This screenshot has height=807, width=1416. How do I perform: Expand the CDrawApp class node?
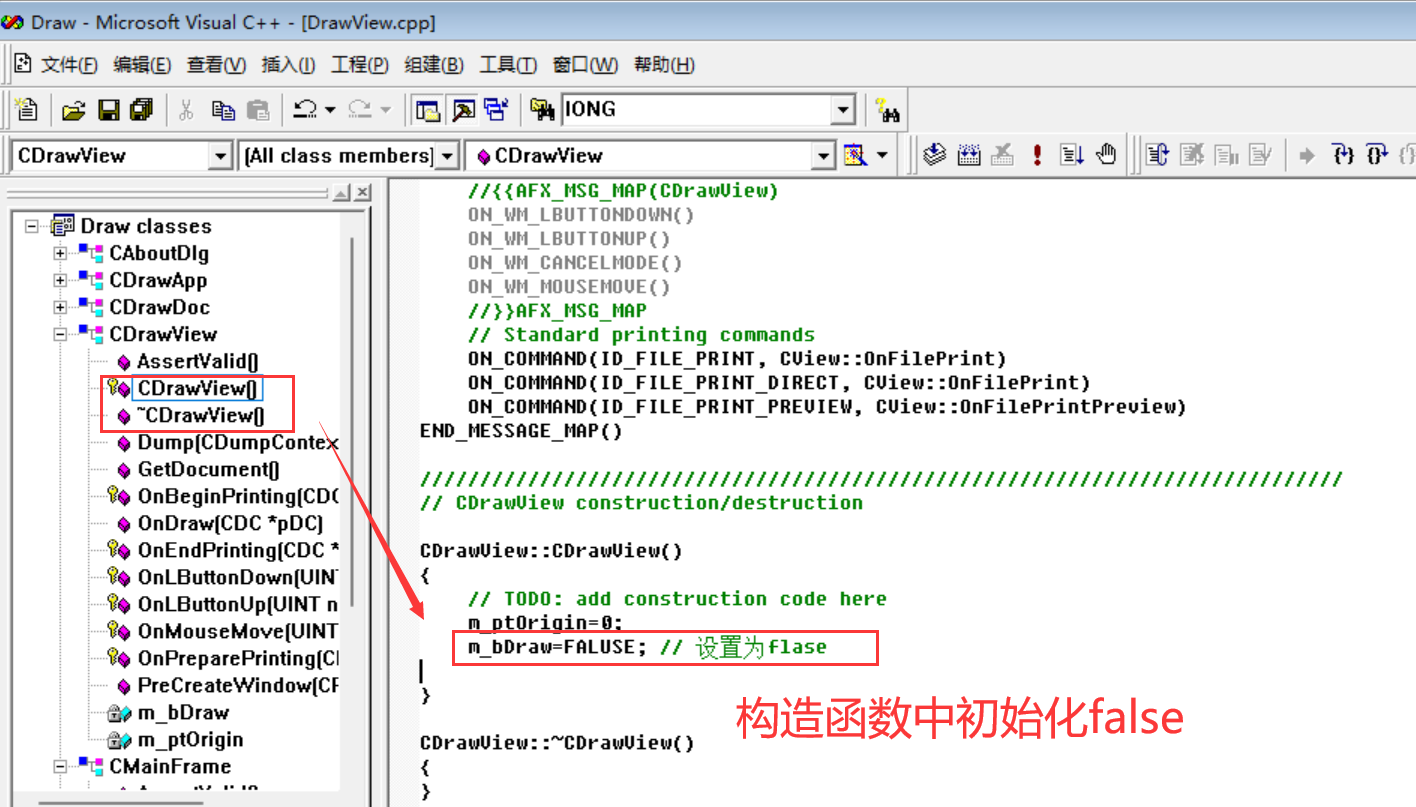[x=60, y=280]
